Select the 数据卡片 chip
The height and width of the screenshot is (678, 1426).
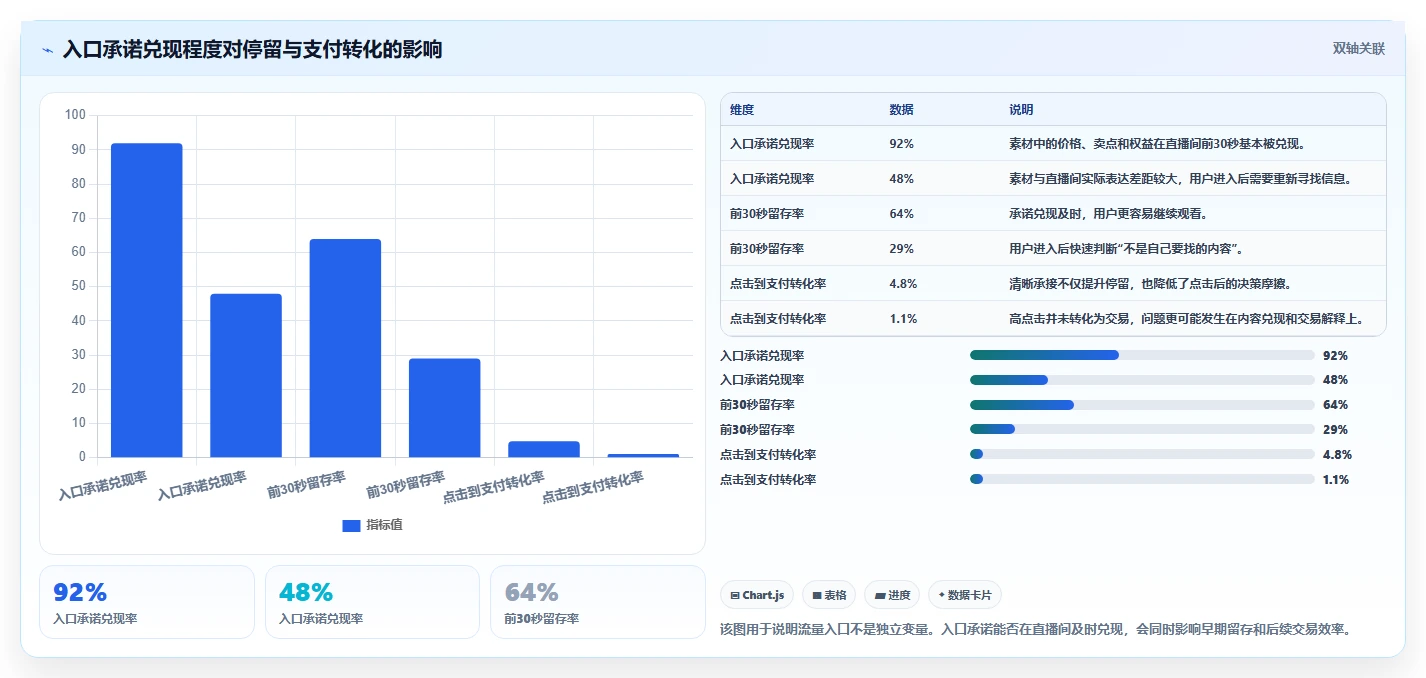pyautogui.click(x=965, y=595)
